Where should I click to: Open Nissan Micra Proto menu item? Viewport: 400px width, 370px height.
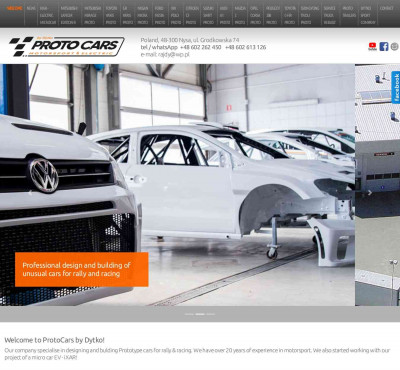click(x=143, y=15)
